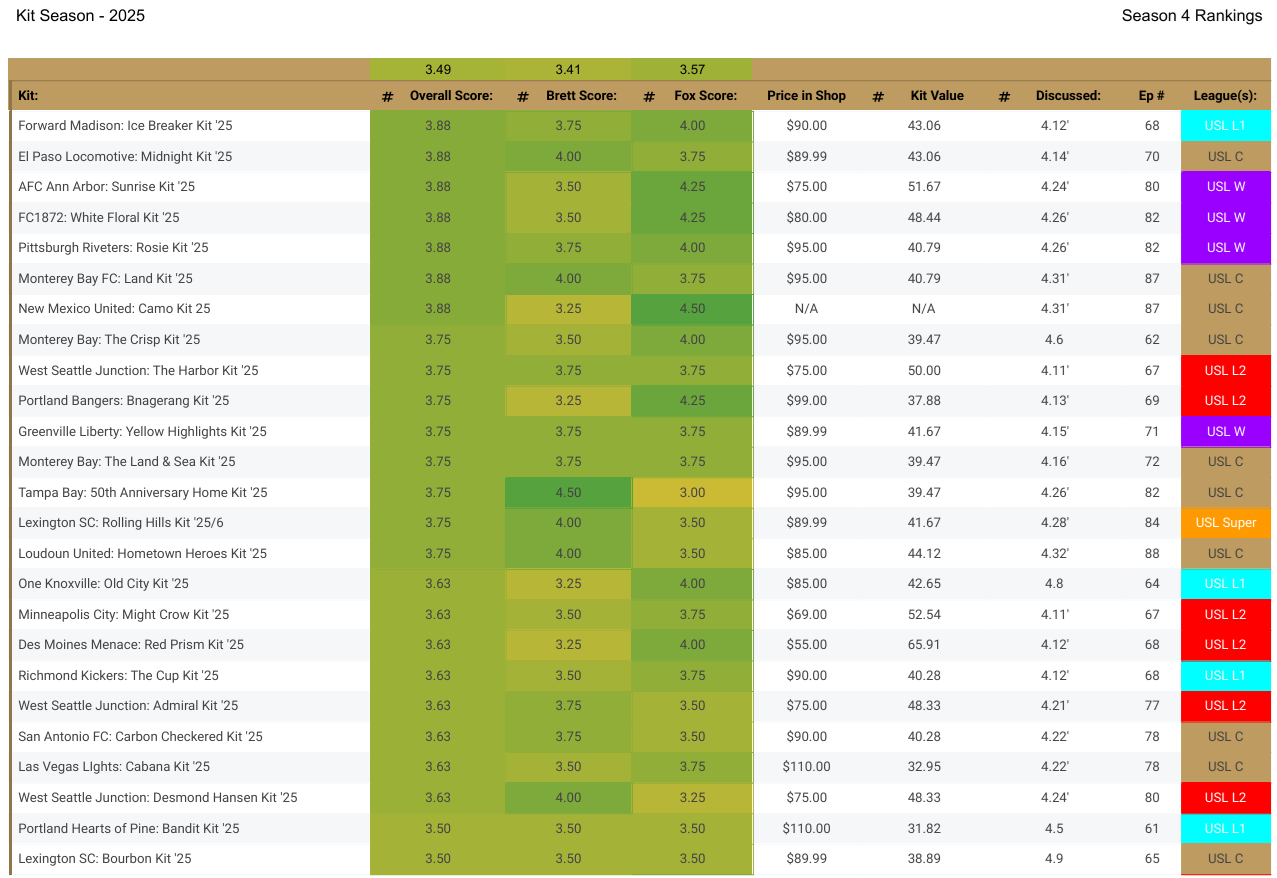
Task: Click the orange USL Super league cell
Action: click(1225, 523)
